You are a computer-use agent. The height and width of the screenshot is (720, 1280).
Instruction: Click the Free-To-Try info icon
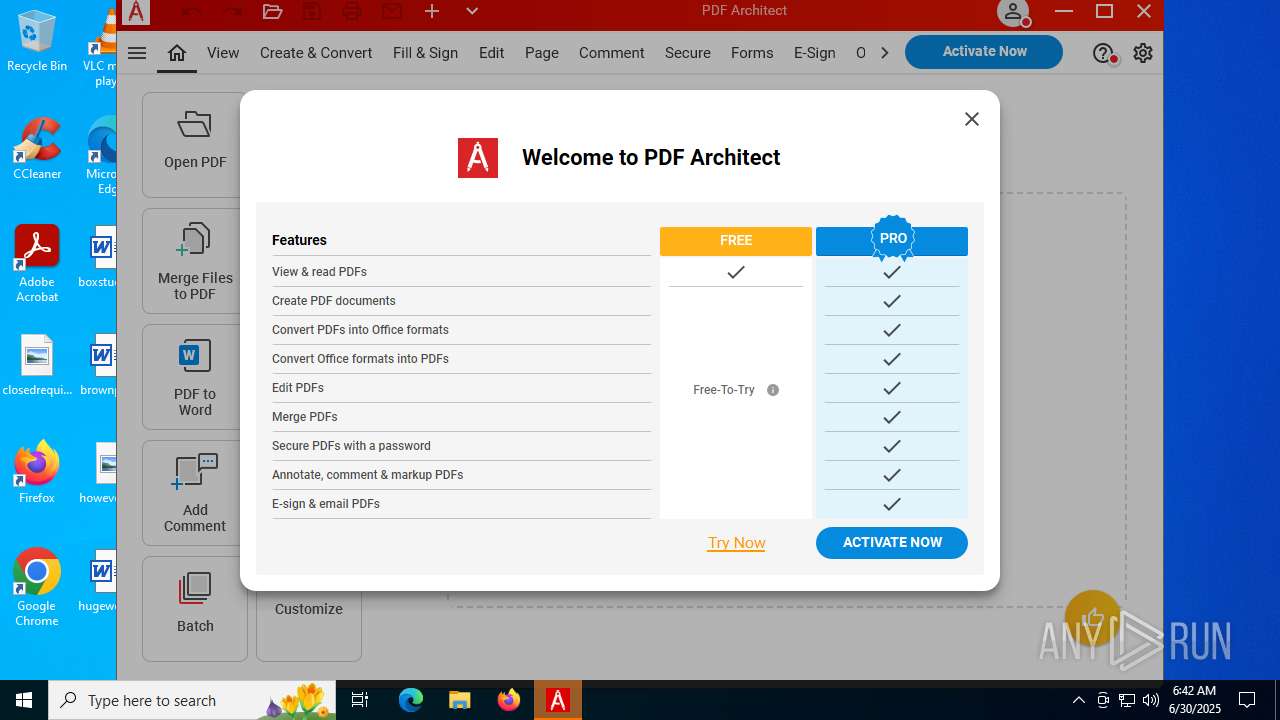[x=773, y=390]
